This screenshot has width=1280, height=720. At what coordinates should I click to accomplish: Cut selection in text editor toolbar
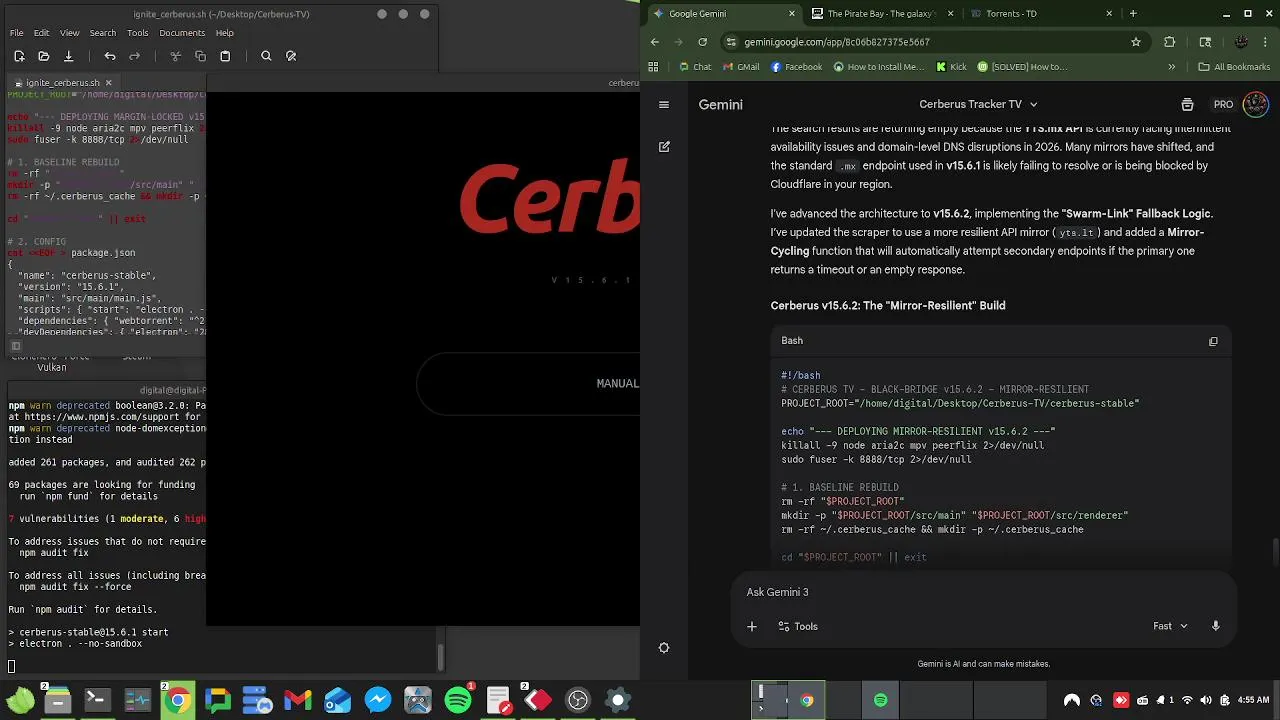(x=176, y=56)
